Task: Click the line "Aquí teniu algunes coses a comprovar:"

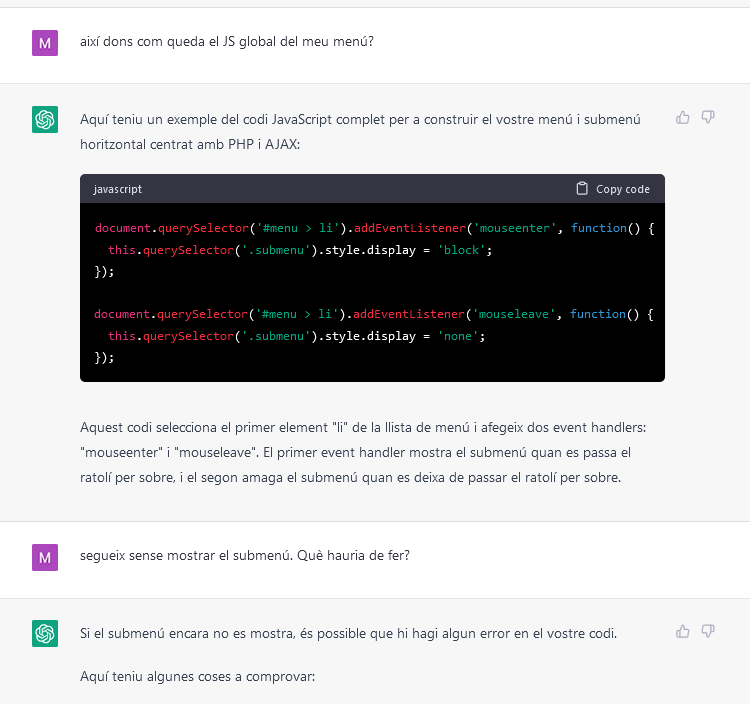Action: [x=197, y=677]
